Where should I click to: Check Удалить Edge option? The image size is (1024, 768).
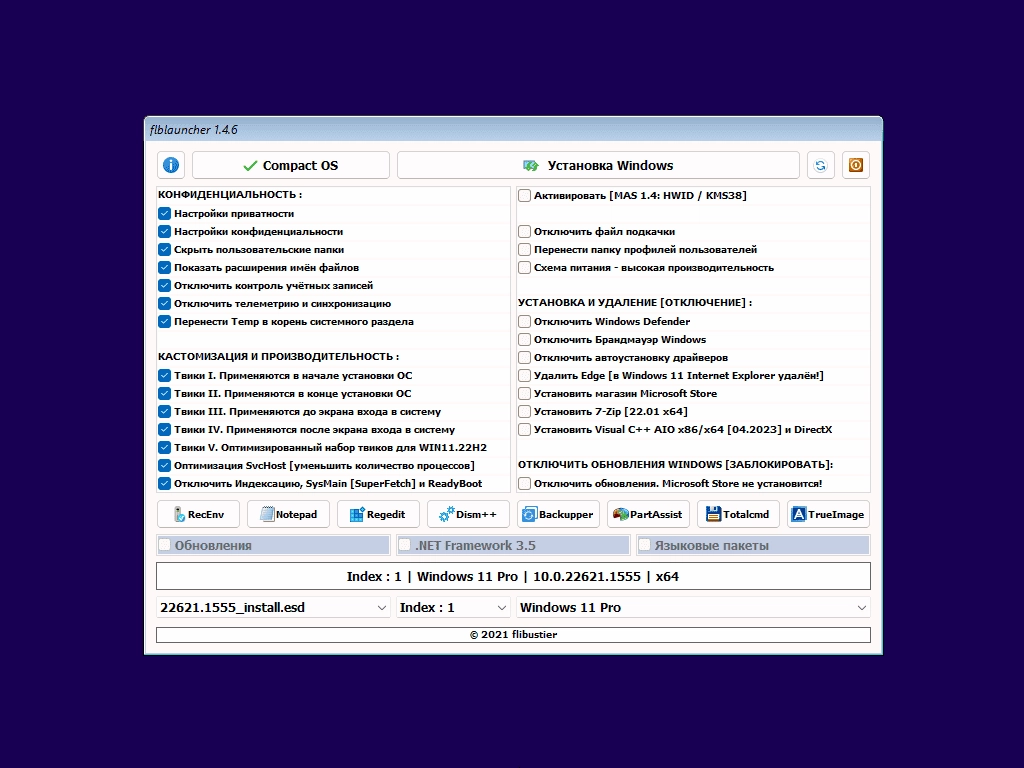[524, 376]
